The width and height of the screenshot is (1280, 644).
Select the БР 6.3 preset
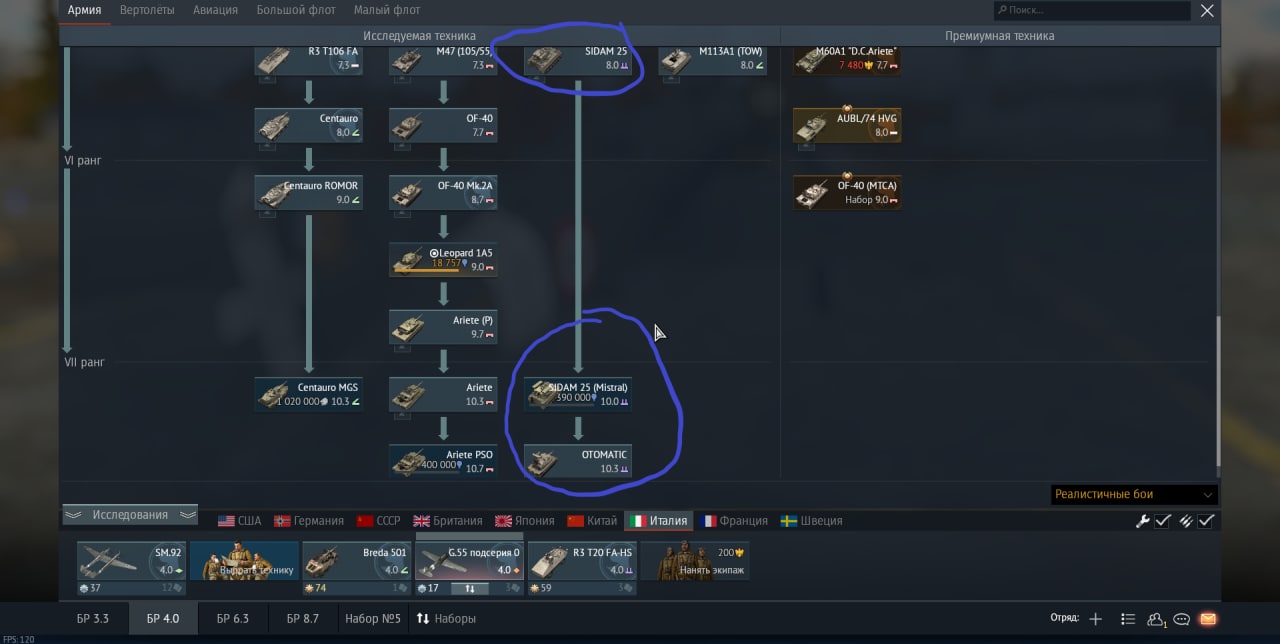[x=232, y=619]
